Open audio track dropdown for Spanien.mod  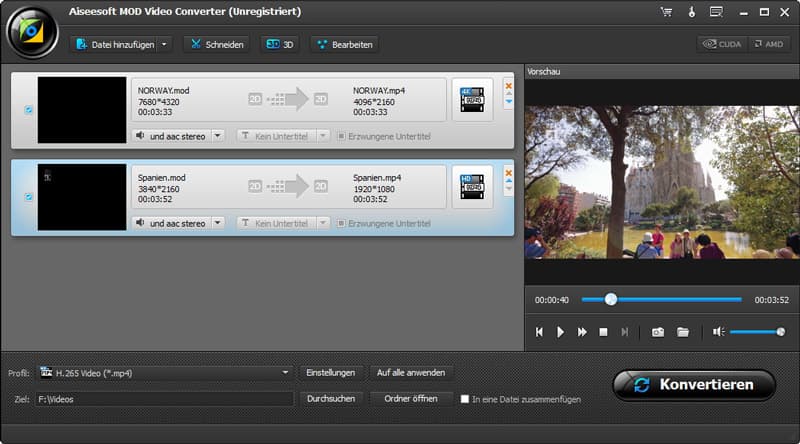tap(218, 224)
